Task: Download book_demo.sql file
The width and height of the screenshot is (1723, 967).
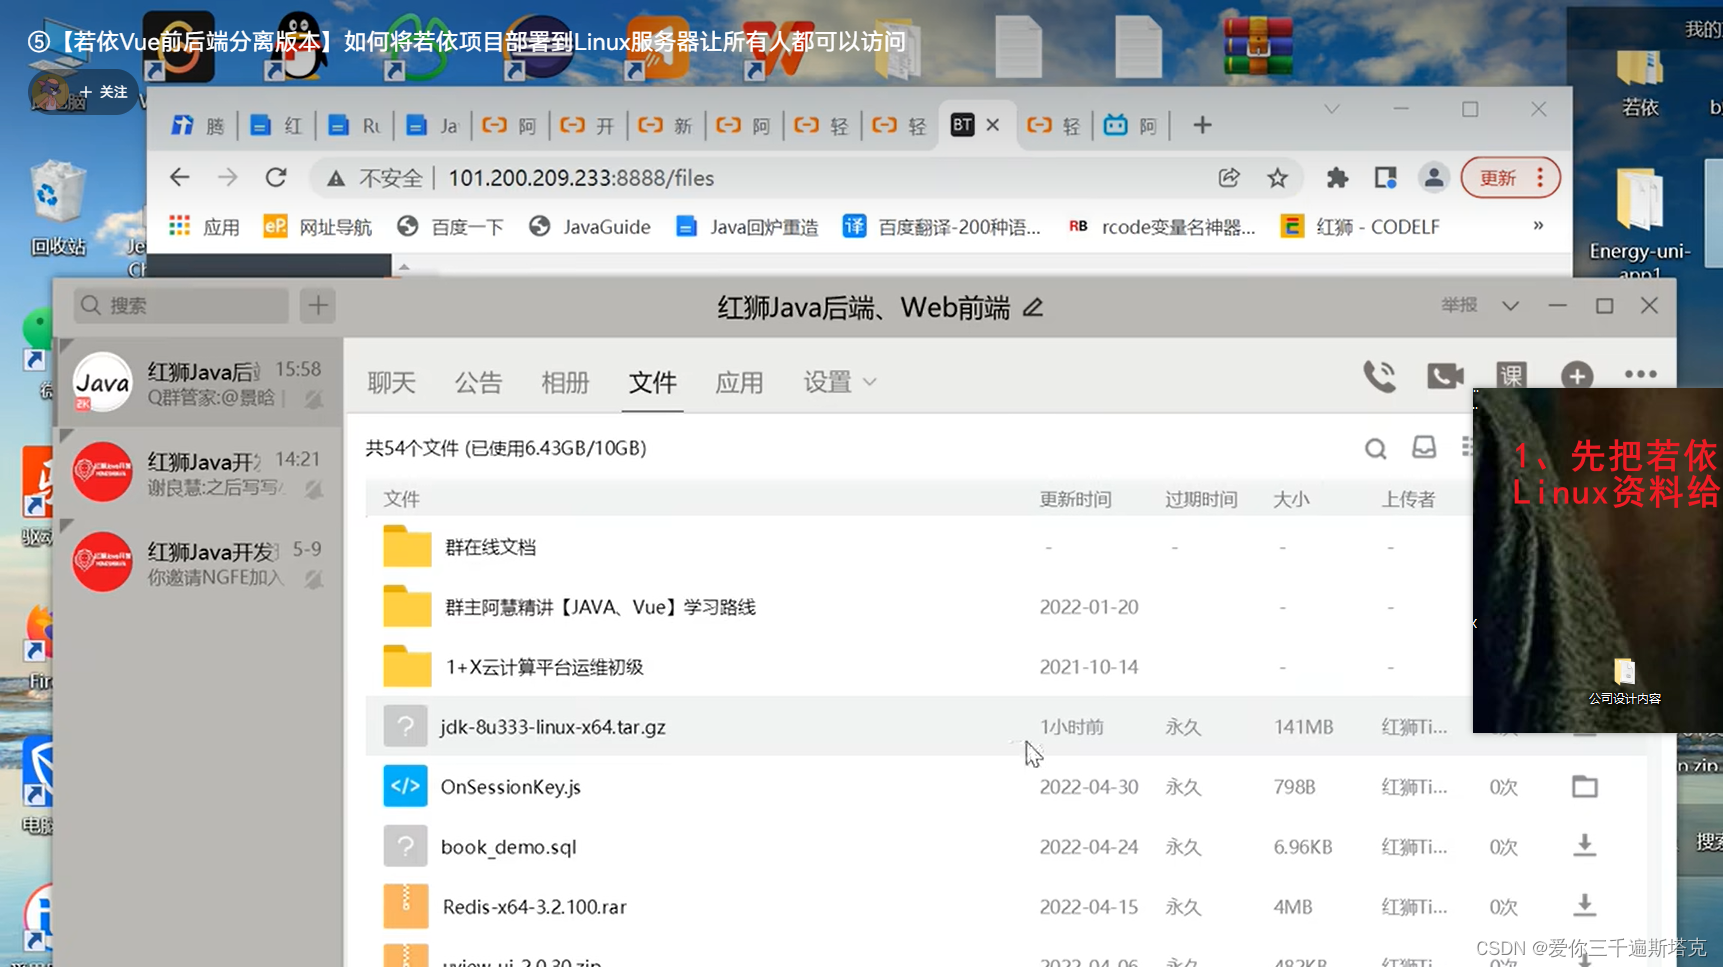Action: 1585,846
